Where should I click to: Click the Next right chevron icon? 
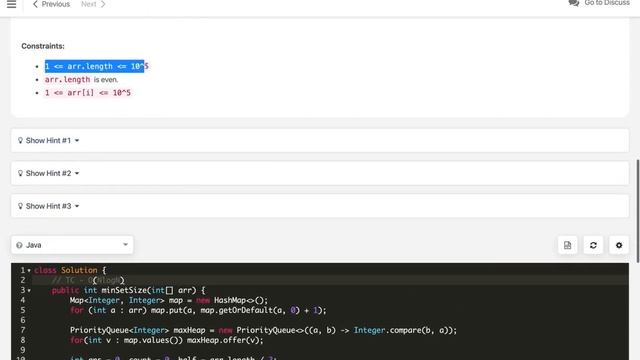coord(103,4)
